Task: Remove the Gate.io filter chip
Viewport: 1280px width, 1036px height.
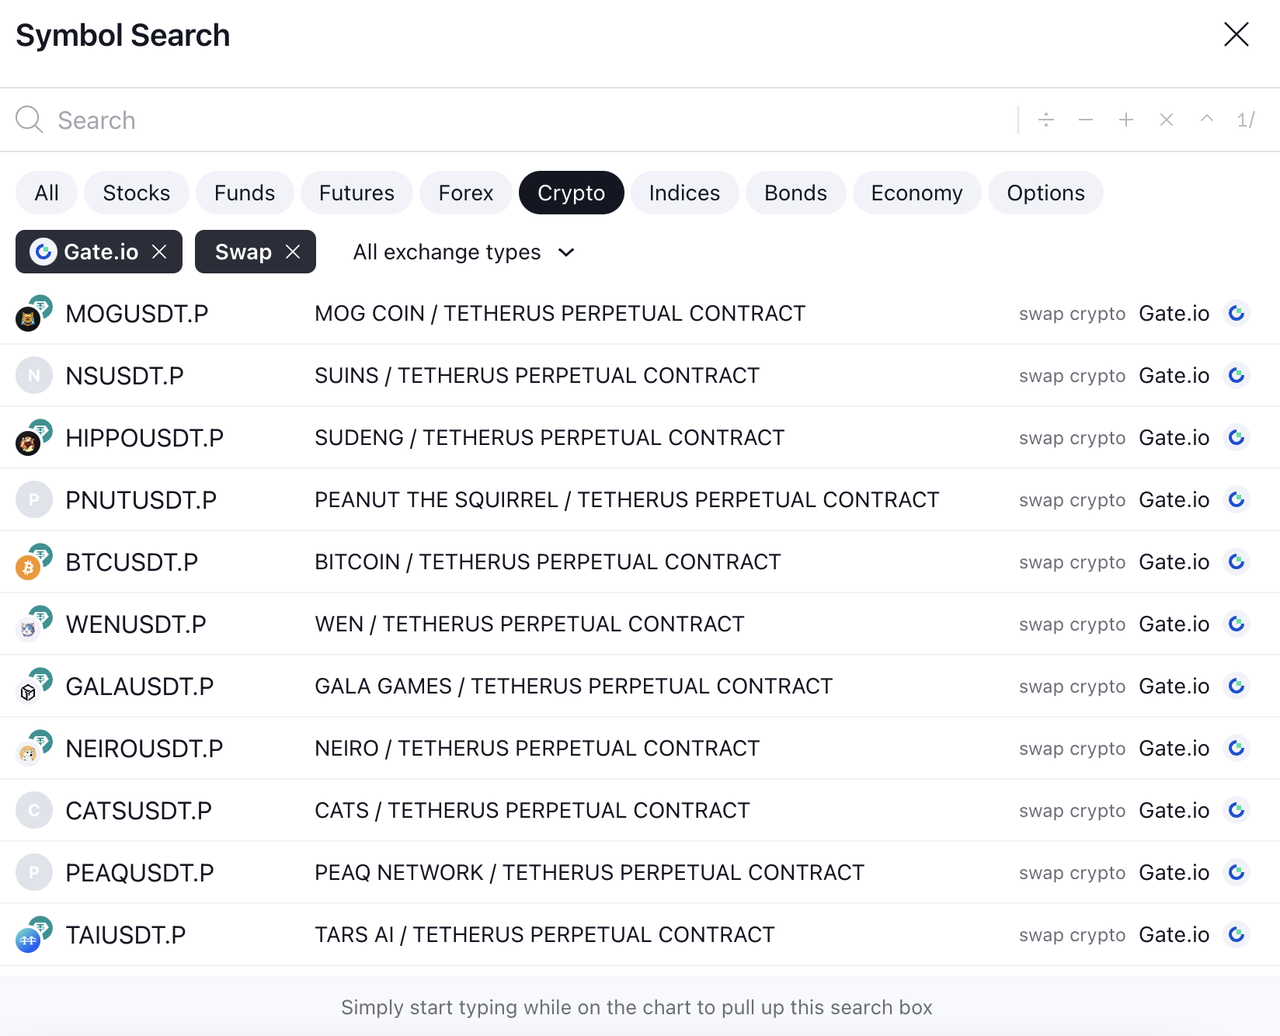Action: [160, 252]
